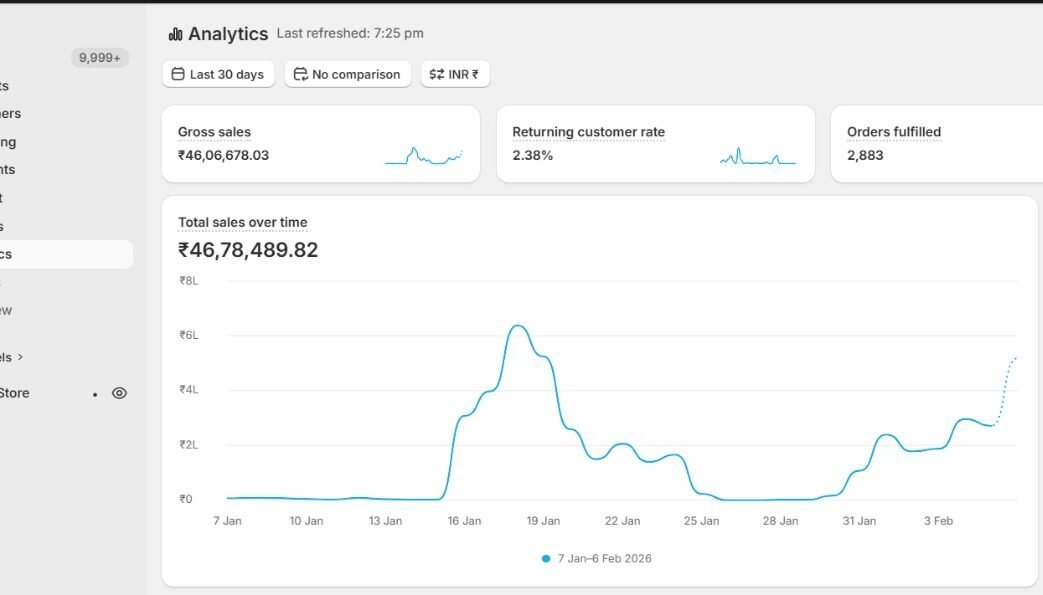Click the Analytics bar chart icon
Viewport: 1043px width, 595px height.
(x=176, y=34)
